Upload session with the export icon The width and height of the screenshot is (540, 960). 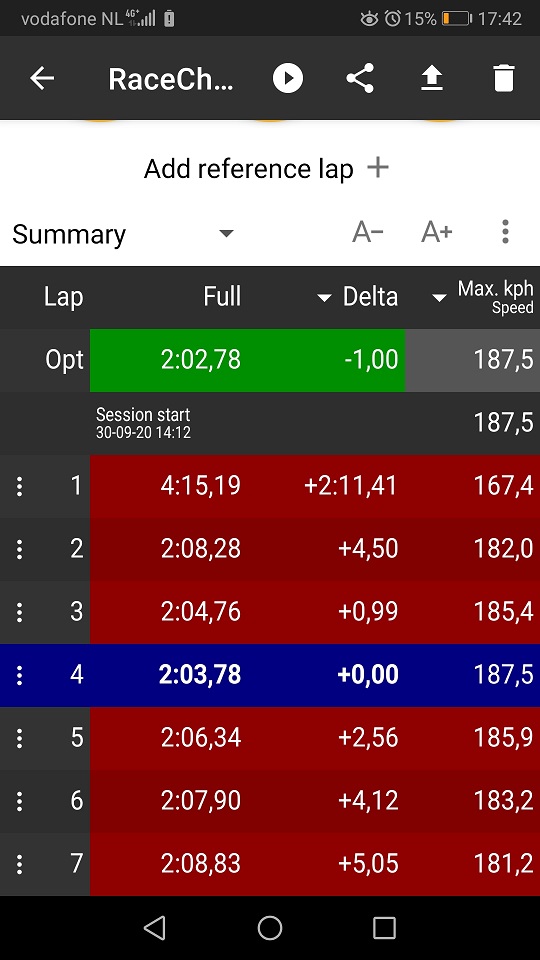click(x=432, y=78)
